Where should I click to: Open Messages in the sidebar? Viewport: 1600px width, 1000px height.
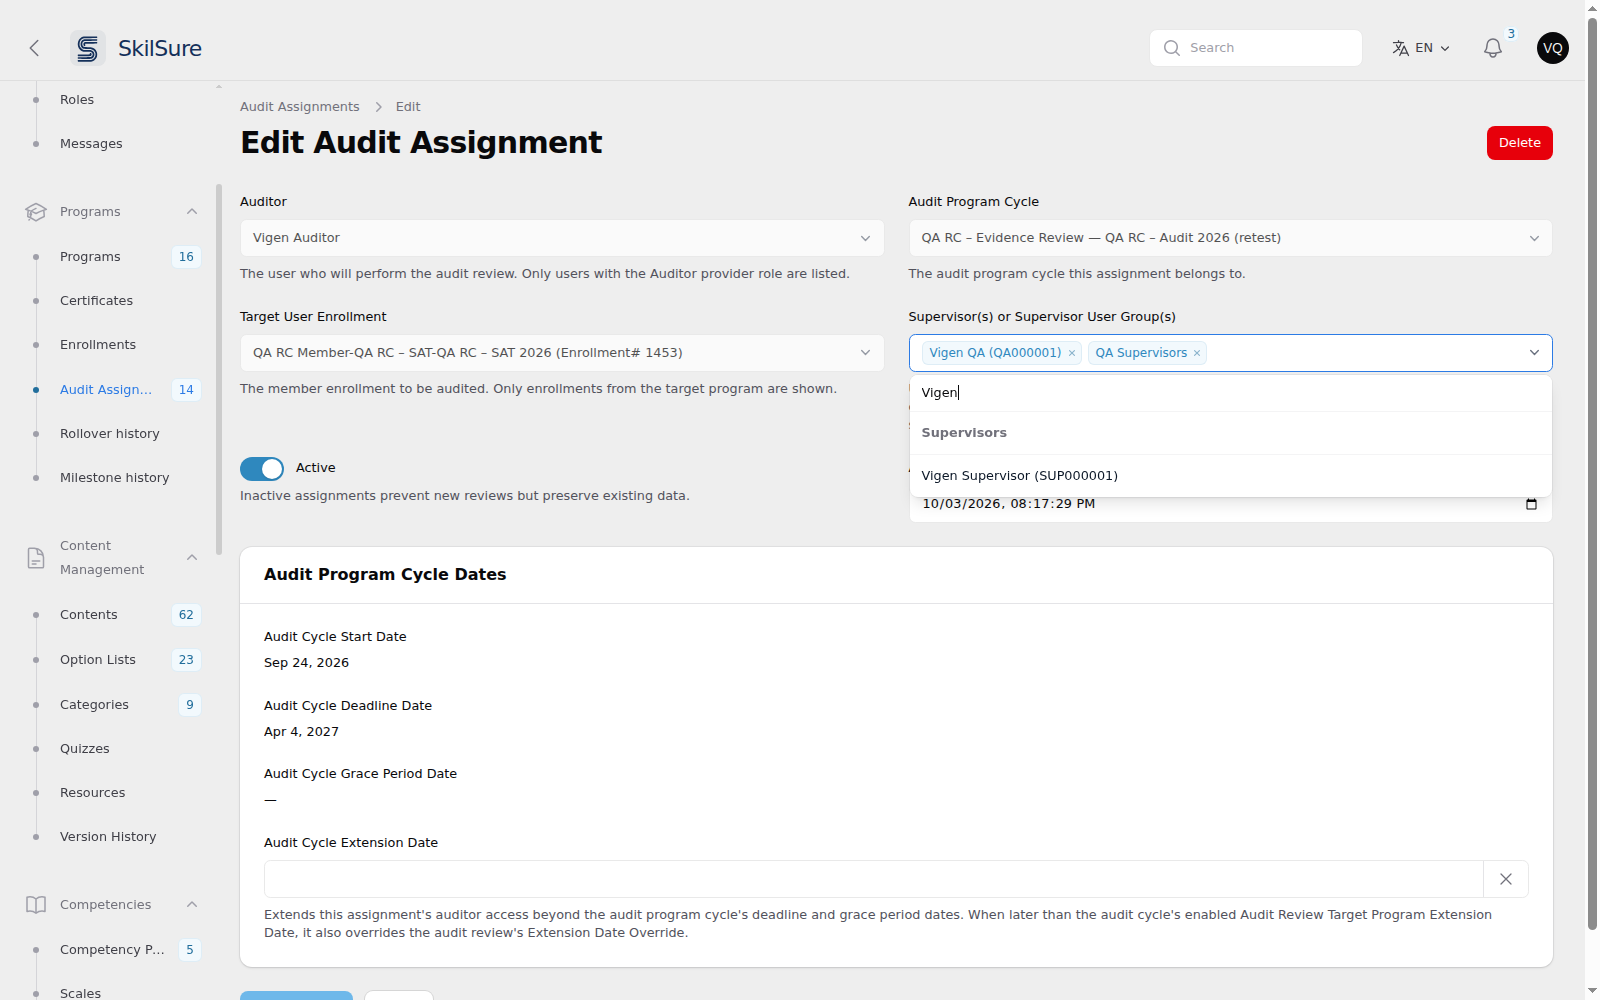tap(91, 144)
